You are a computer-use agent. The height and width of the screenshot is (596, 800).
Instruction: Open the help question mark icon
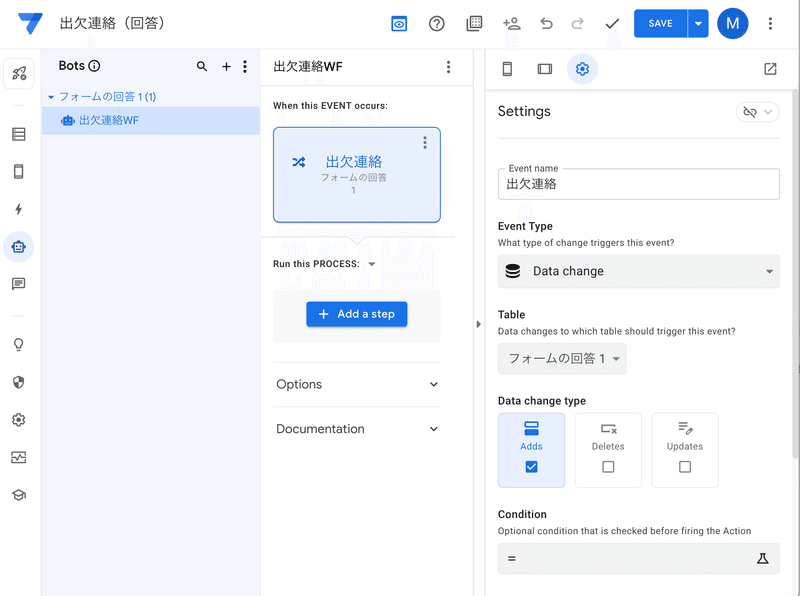tap(437, 23)
